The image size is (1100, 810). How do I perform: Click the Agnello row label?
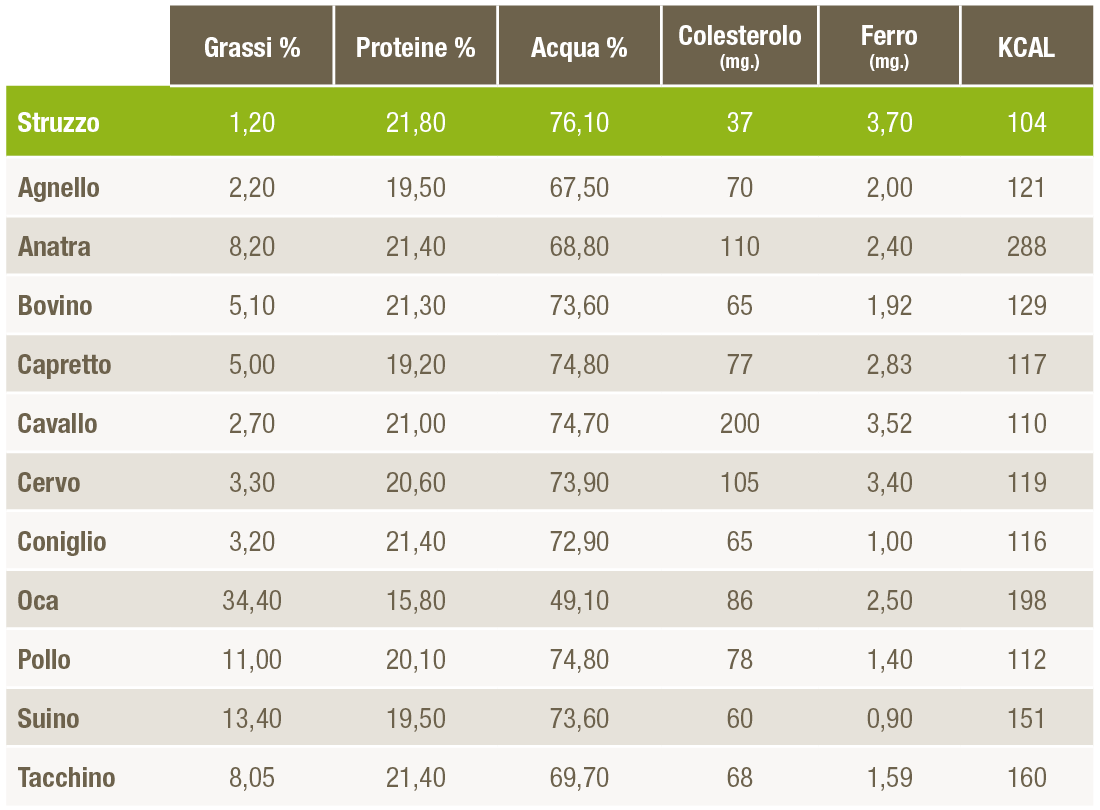[58, 188]
